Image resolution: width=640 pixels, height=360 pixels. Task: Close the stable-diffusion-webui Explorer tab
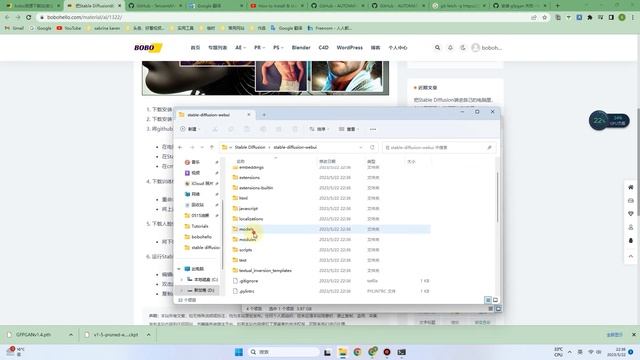click(249, 115)
